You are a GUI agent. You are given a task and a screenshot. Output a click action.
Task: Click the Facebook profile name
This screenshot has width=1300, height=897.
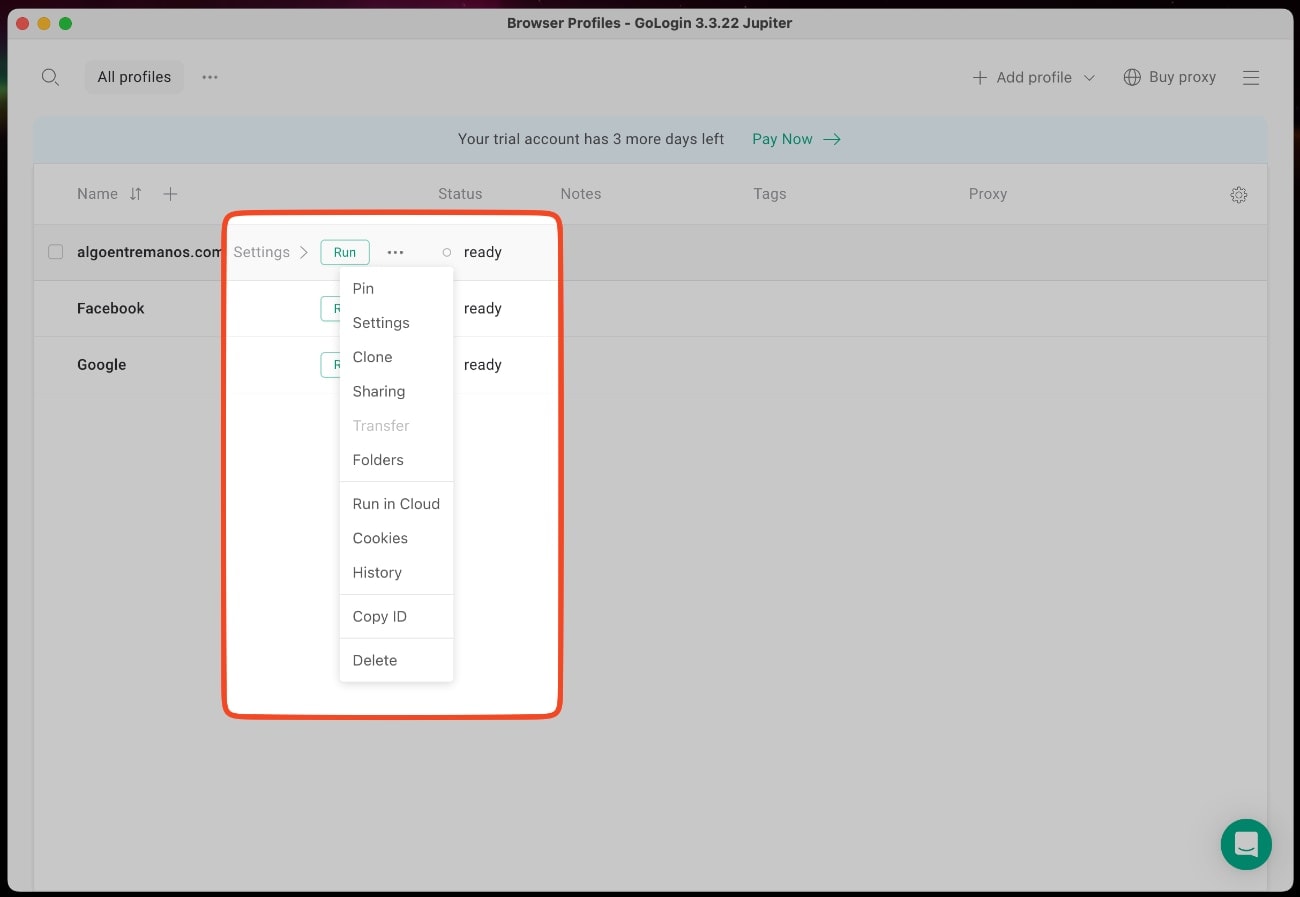(x=111, y=308)
